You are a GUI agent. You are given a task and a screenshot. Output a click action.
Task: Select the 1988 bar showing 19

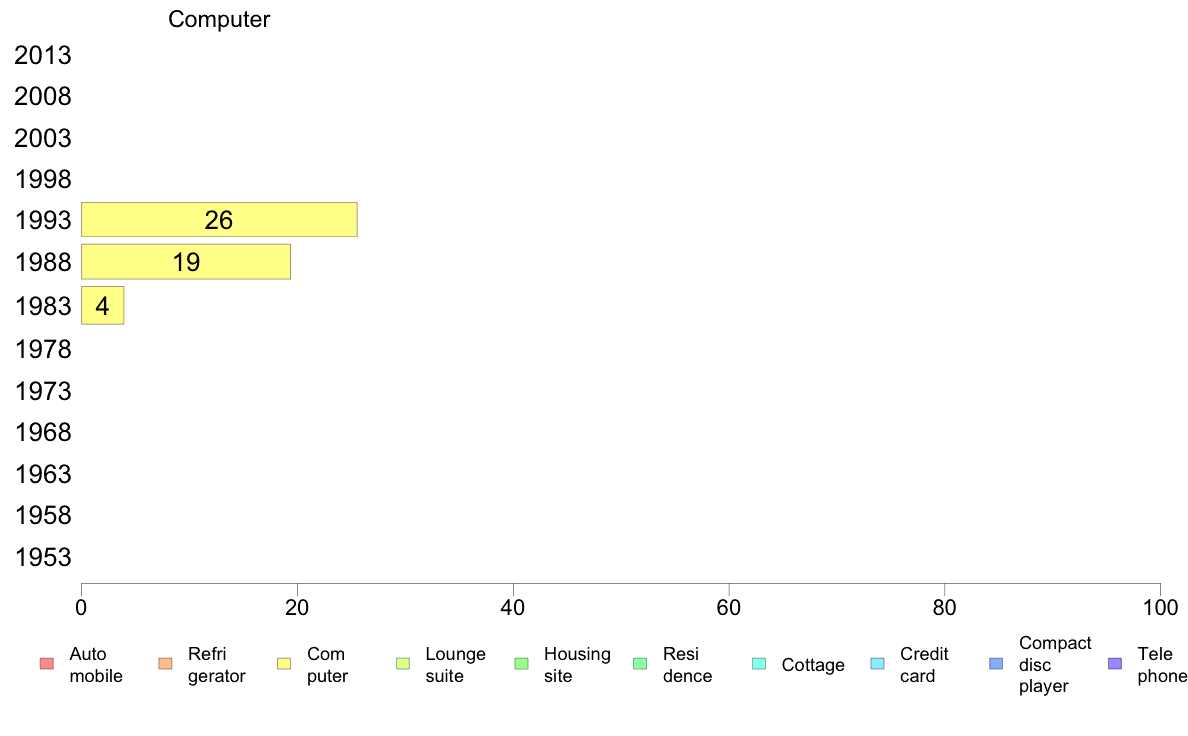click(186, 262)
